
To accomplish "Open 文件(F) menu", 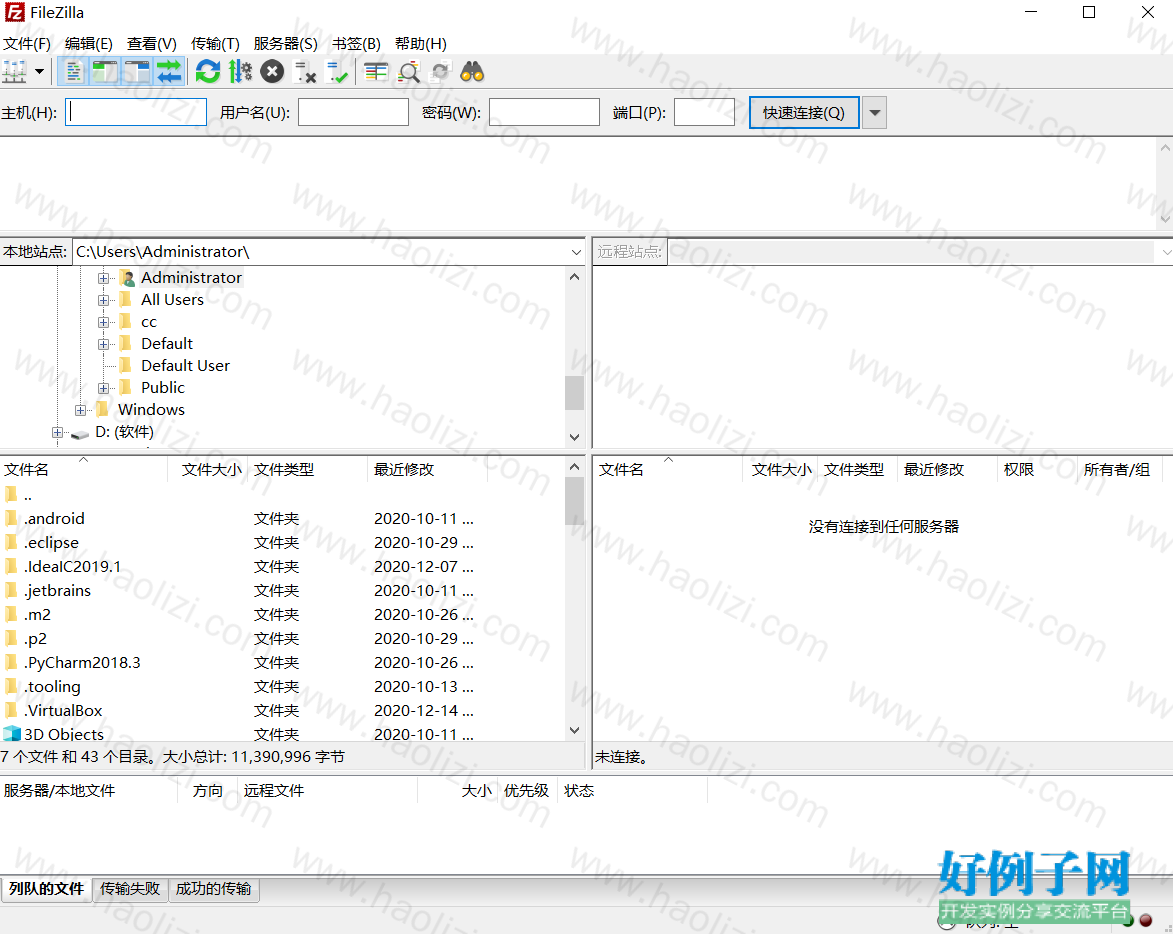I will 27,43.
